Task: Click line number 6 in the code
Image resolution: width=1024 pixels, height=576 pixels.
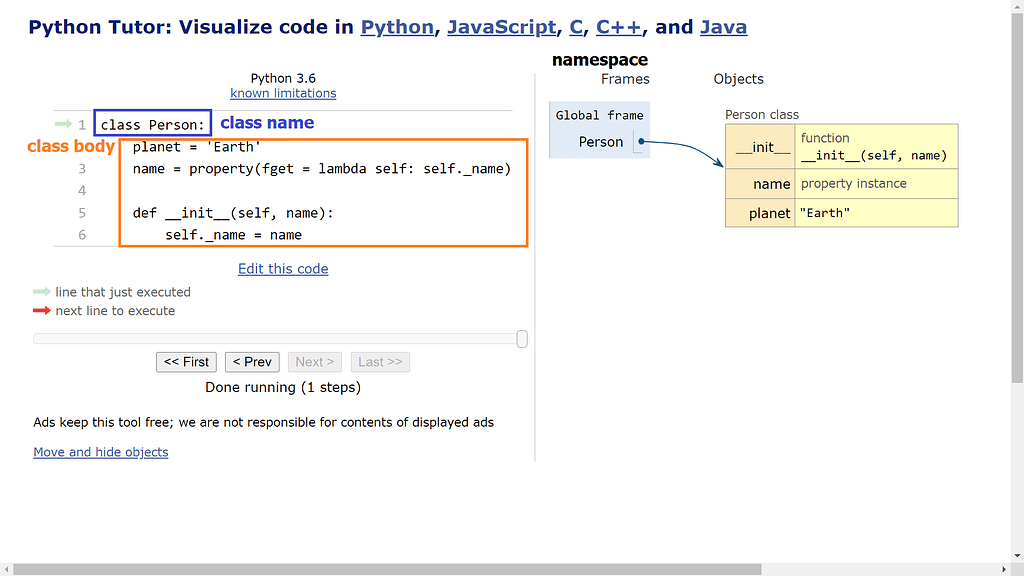Action: coord(82,235)
